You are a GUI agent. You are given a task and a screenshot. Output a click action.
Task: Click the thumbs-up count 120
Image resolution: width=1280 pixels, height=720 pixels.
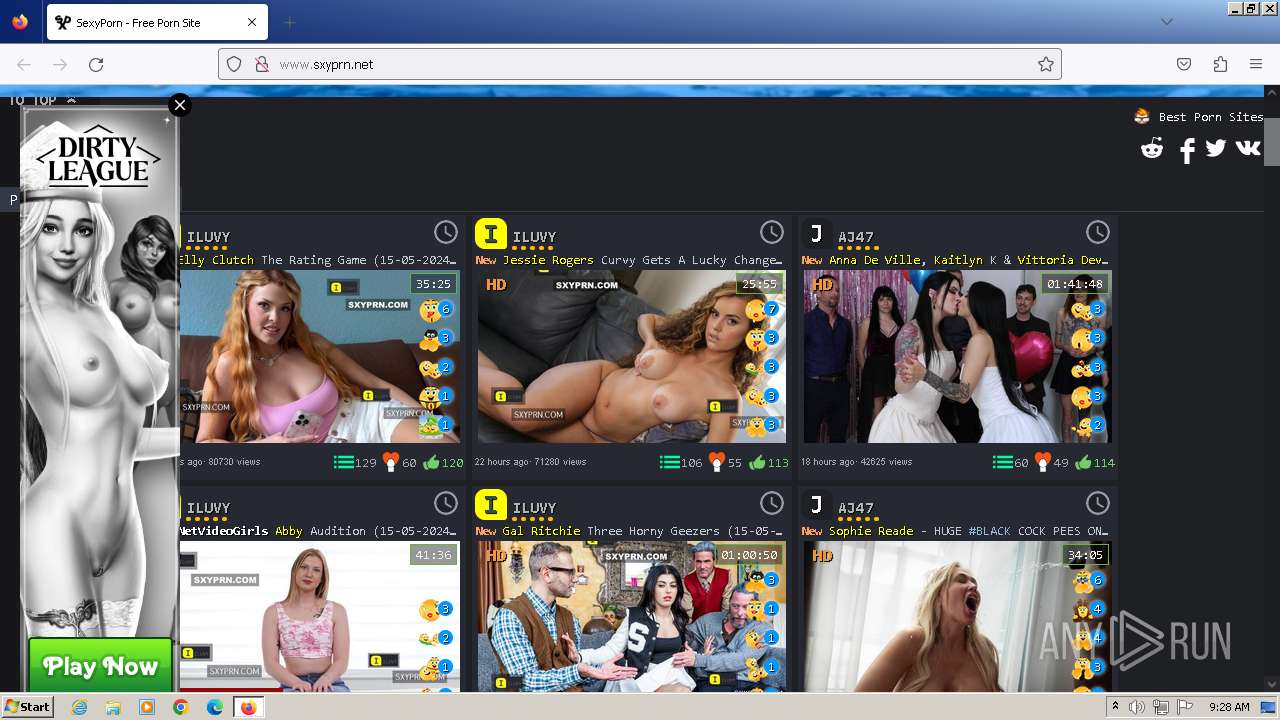coord(443,462)
